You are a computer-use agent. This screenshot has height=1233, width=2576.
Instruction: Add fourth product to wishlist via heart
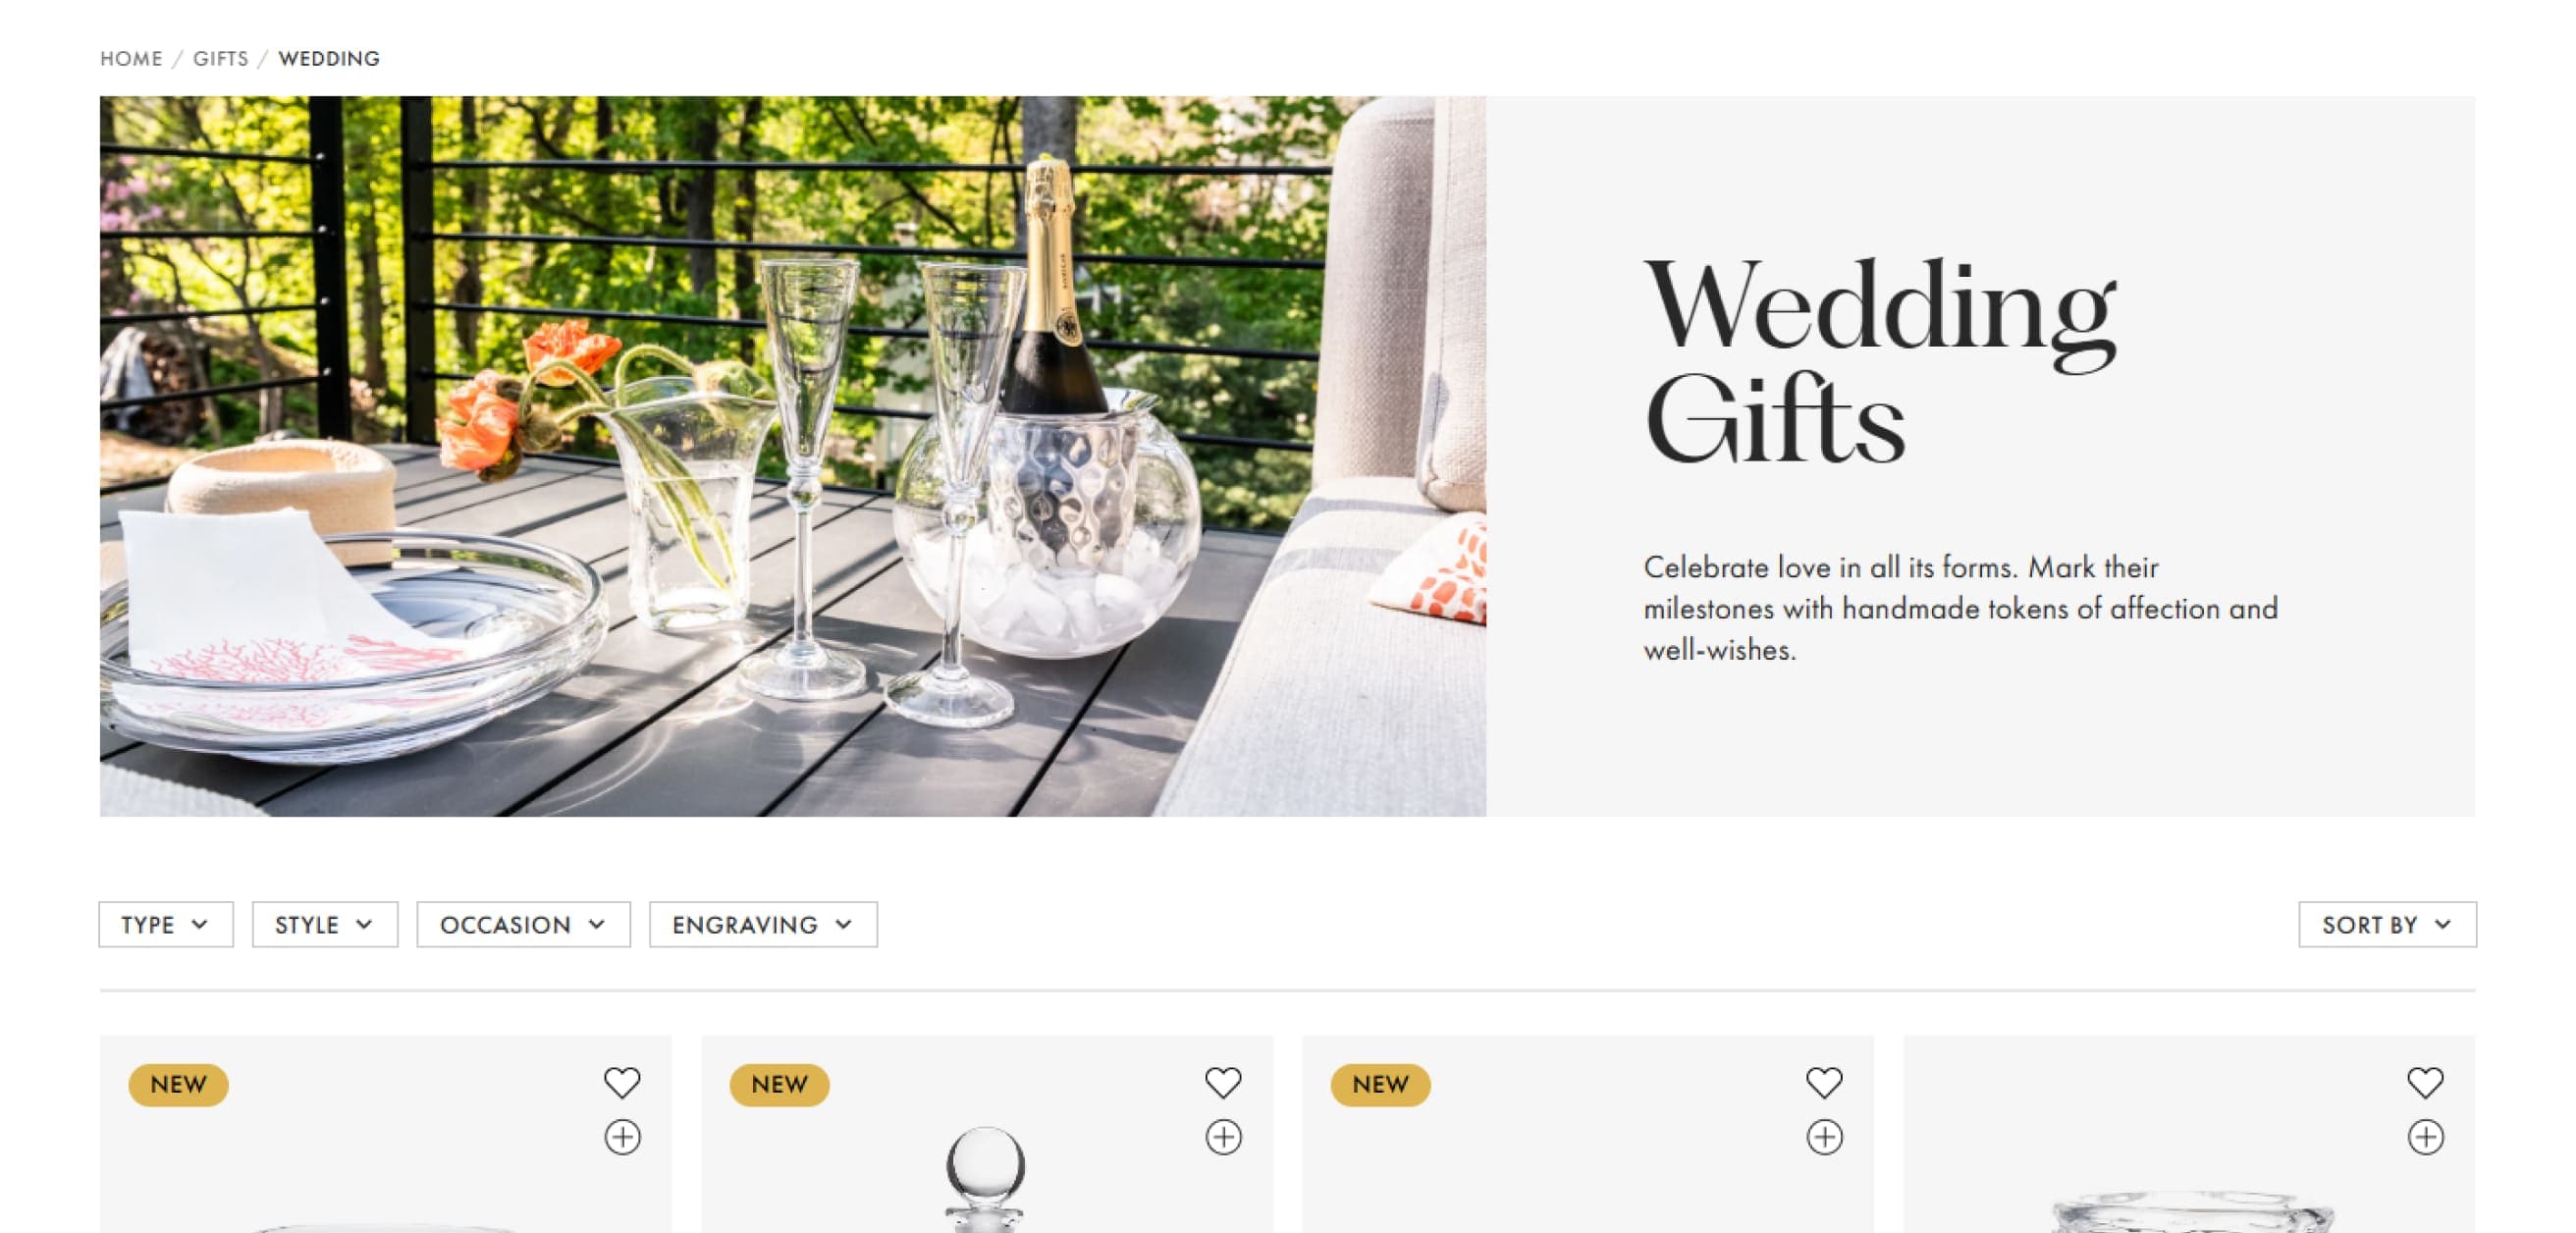click(2425, 1082)
